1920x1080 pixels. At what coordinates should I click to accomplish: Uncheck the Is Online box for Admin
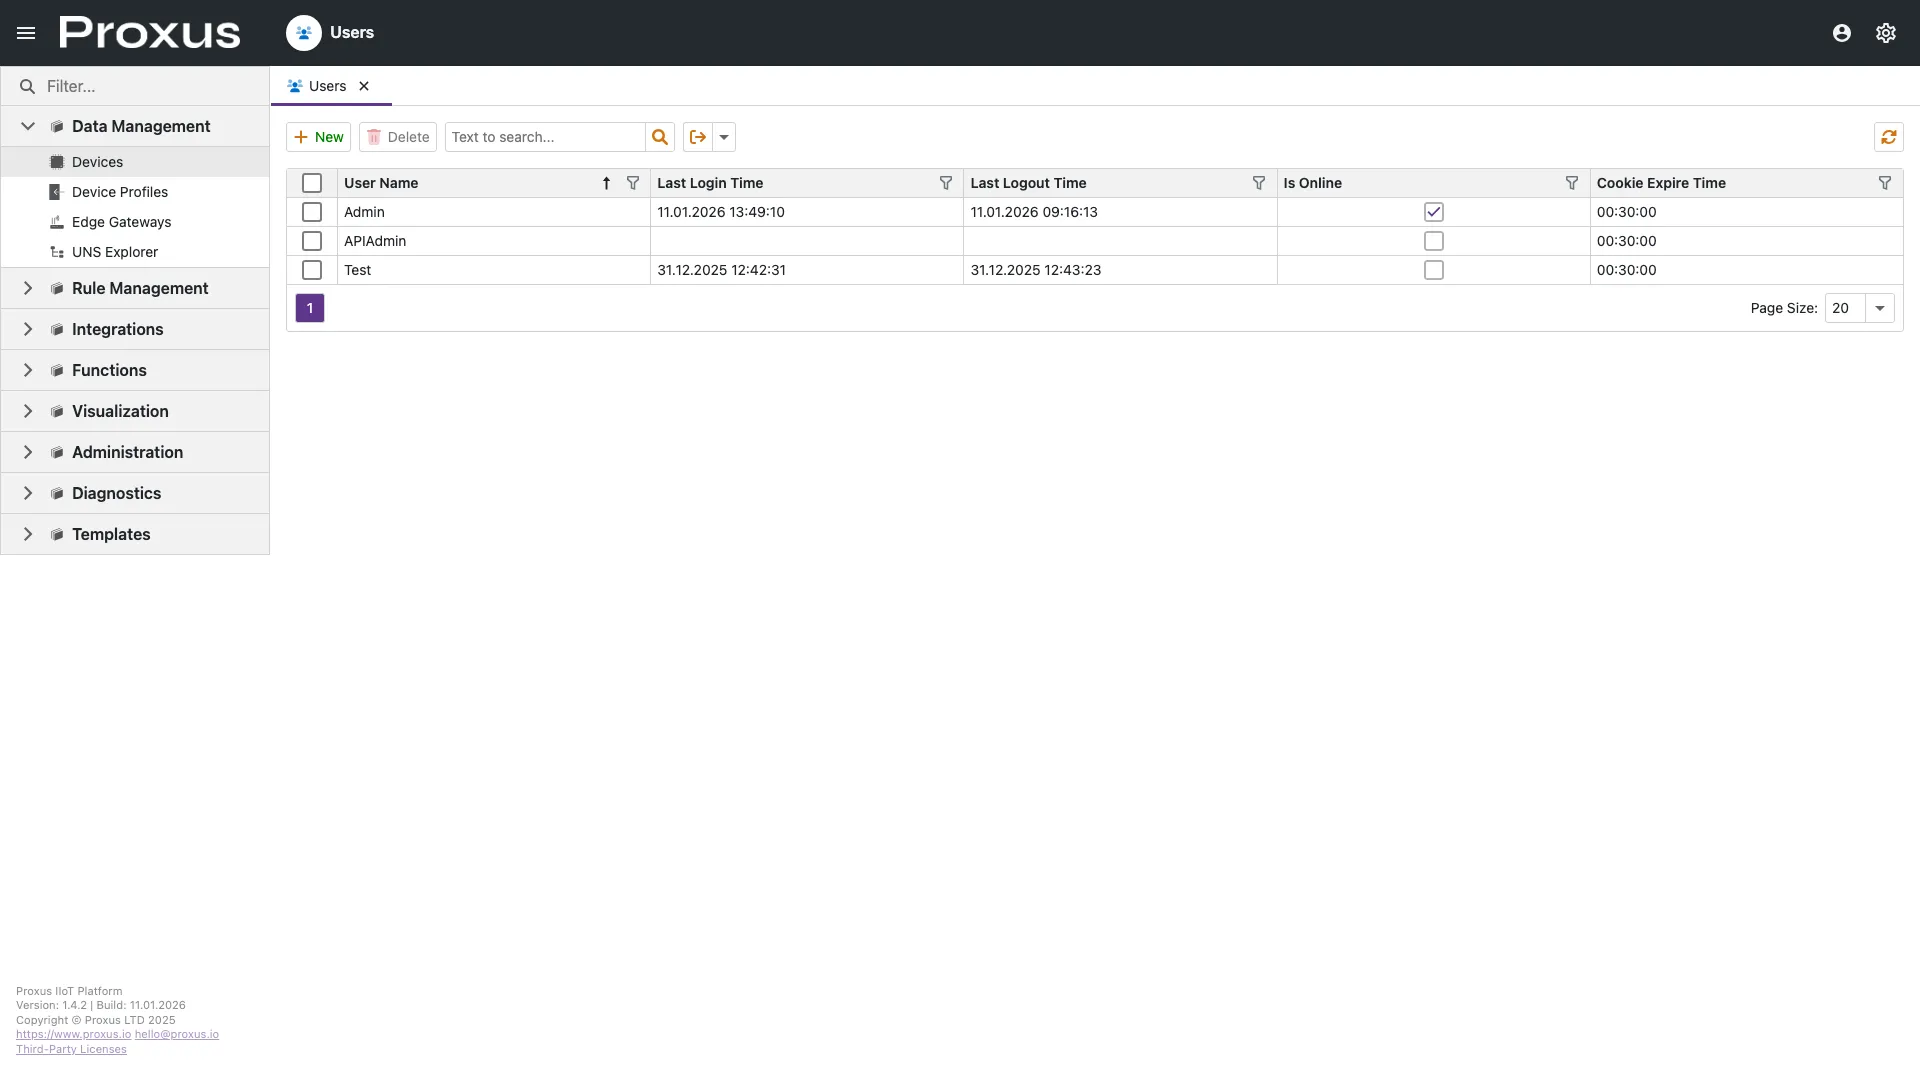pos(1434,212)
